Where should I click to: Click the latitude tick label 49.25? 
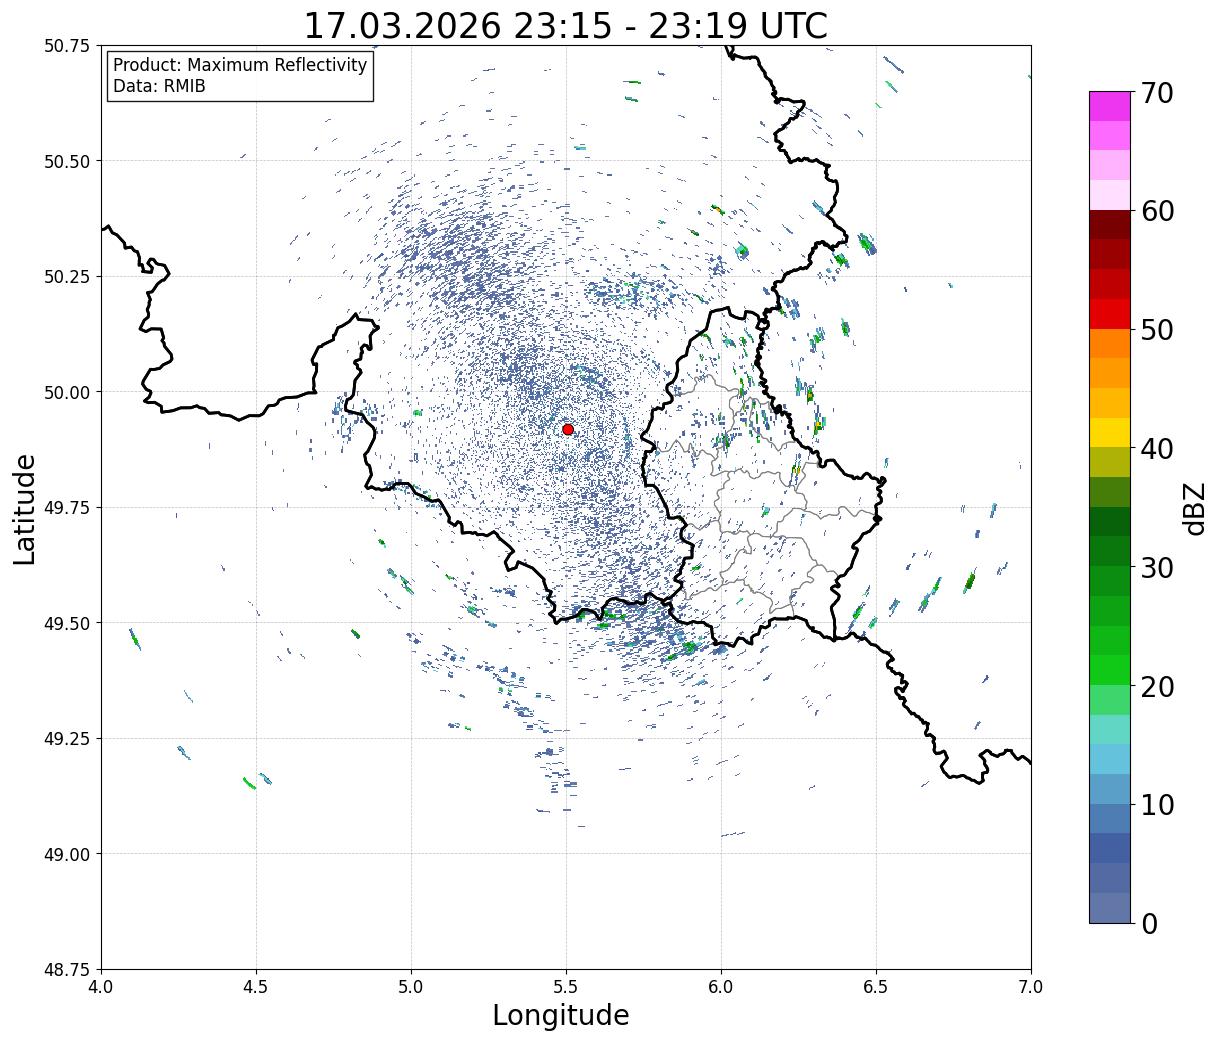click(x=67, y=739)
